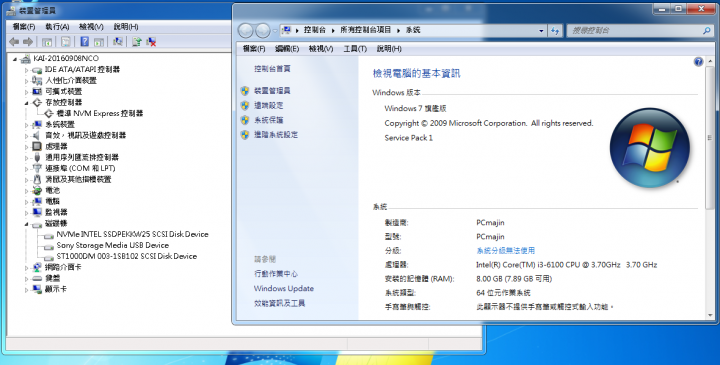Open 工具(T) menu in System window
The image size is (720, 365).
355,49
